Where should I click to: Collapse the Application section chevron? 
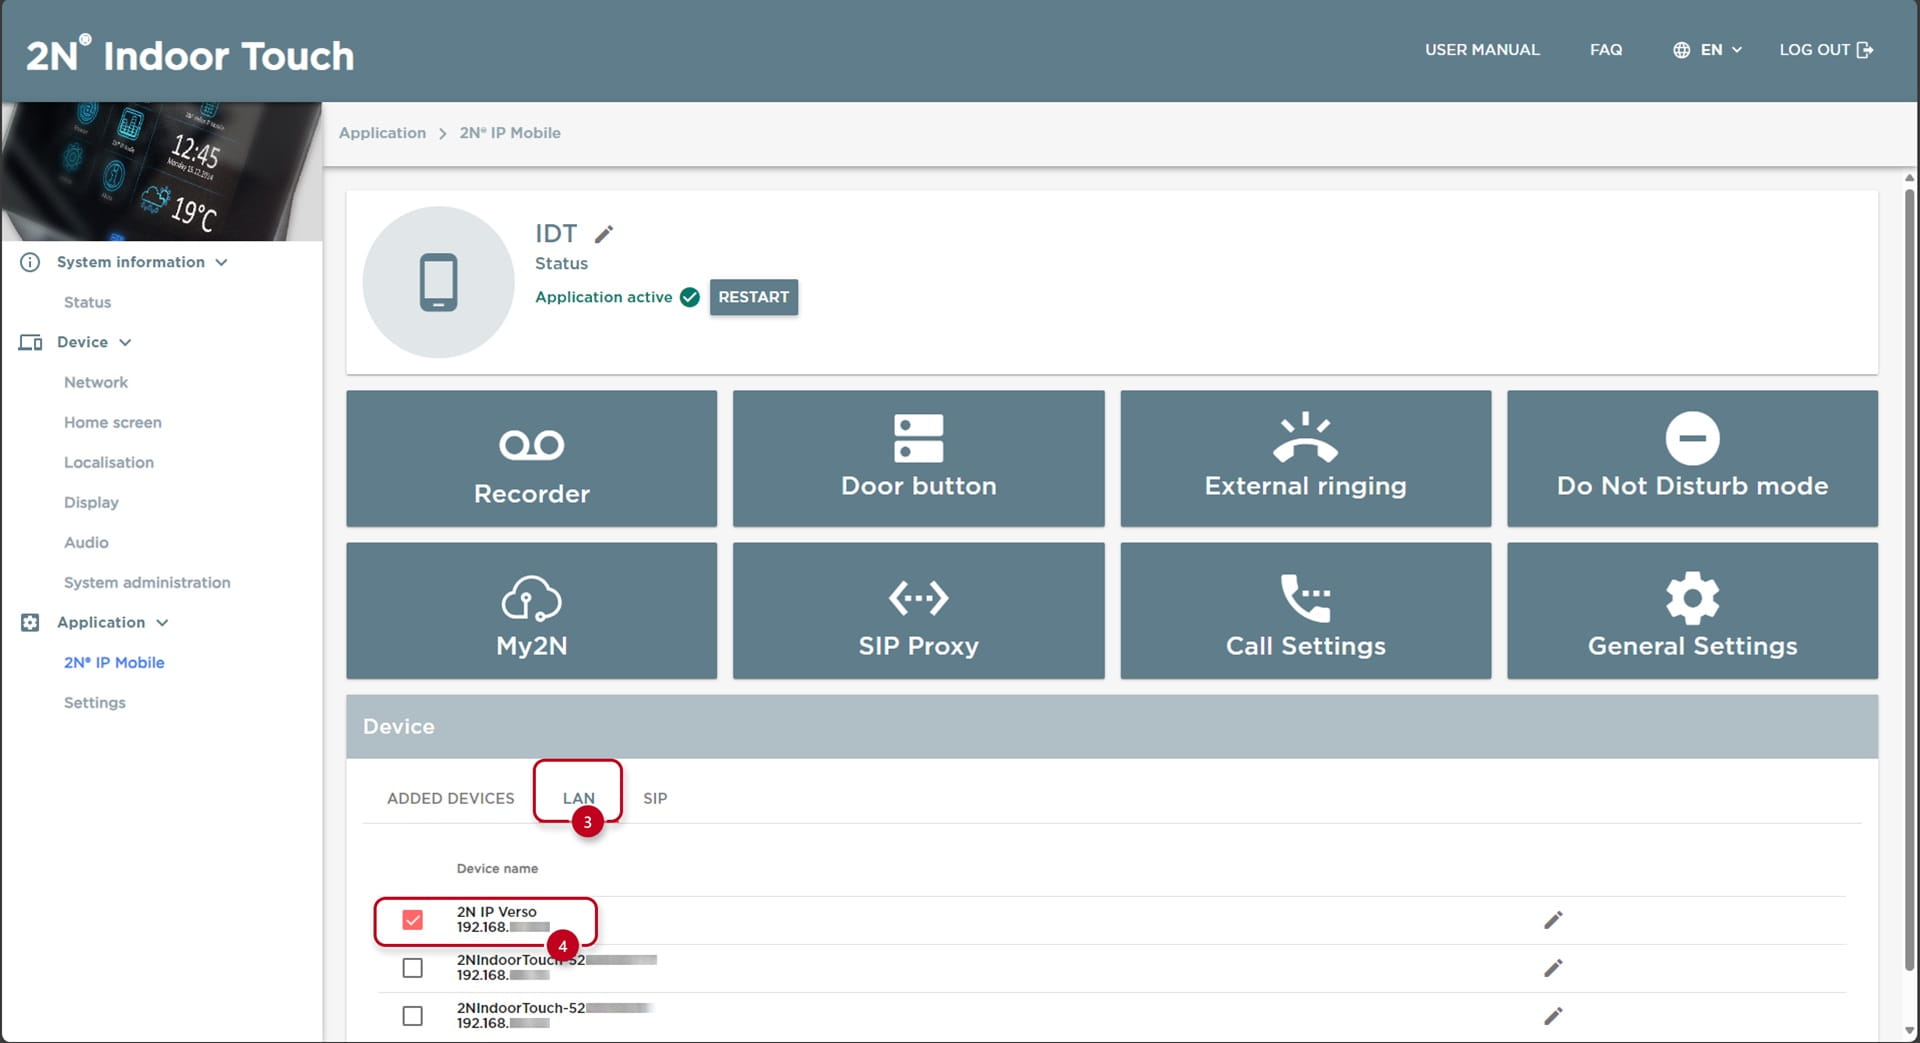(x=162, y=622)
